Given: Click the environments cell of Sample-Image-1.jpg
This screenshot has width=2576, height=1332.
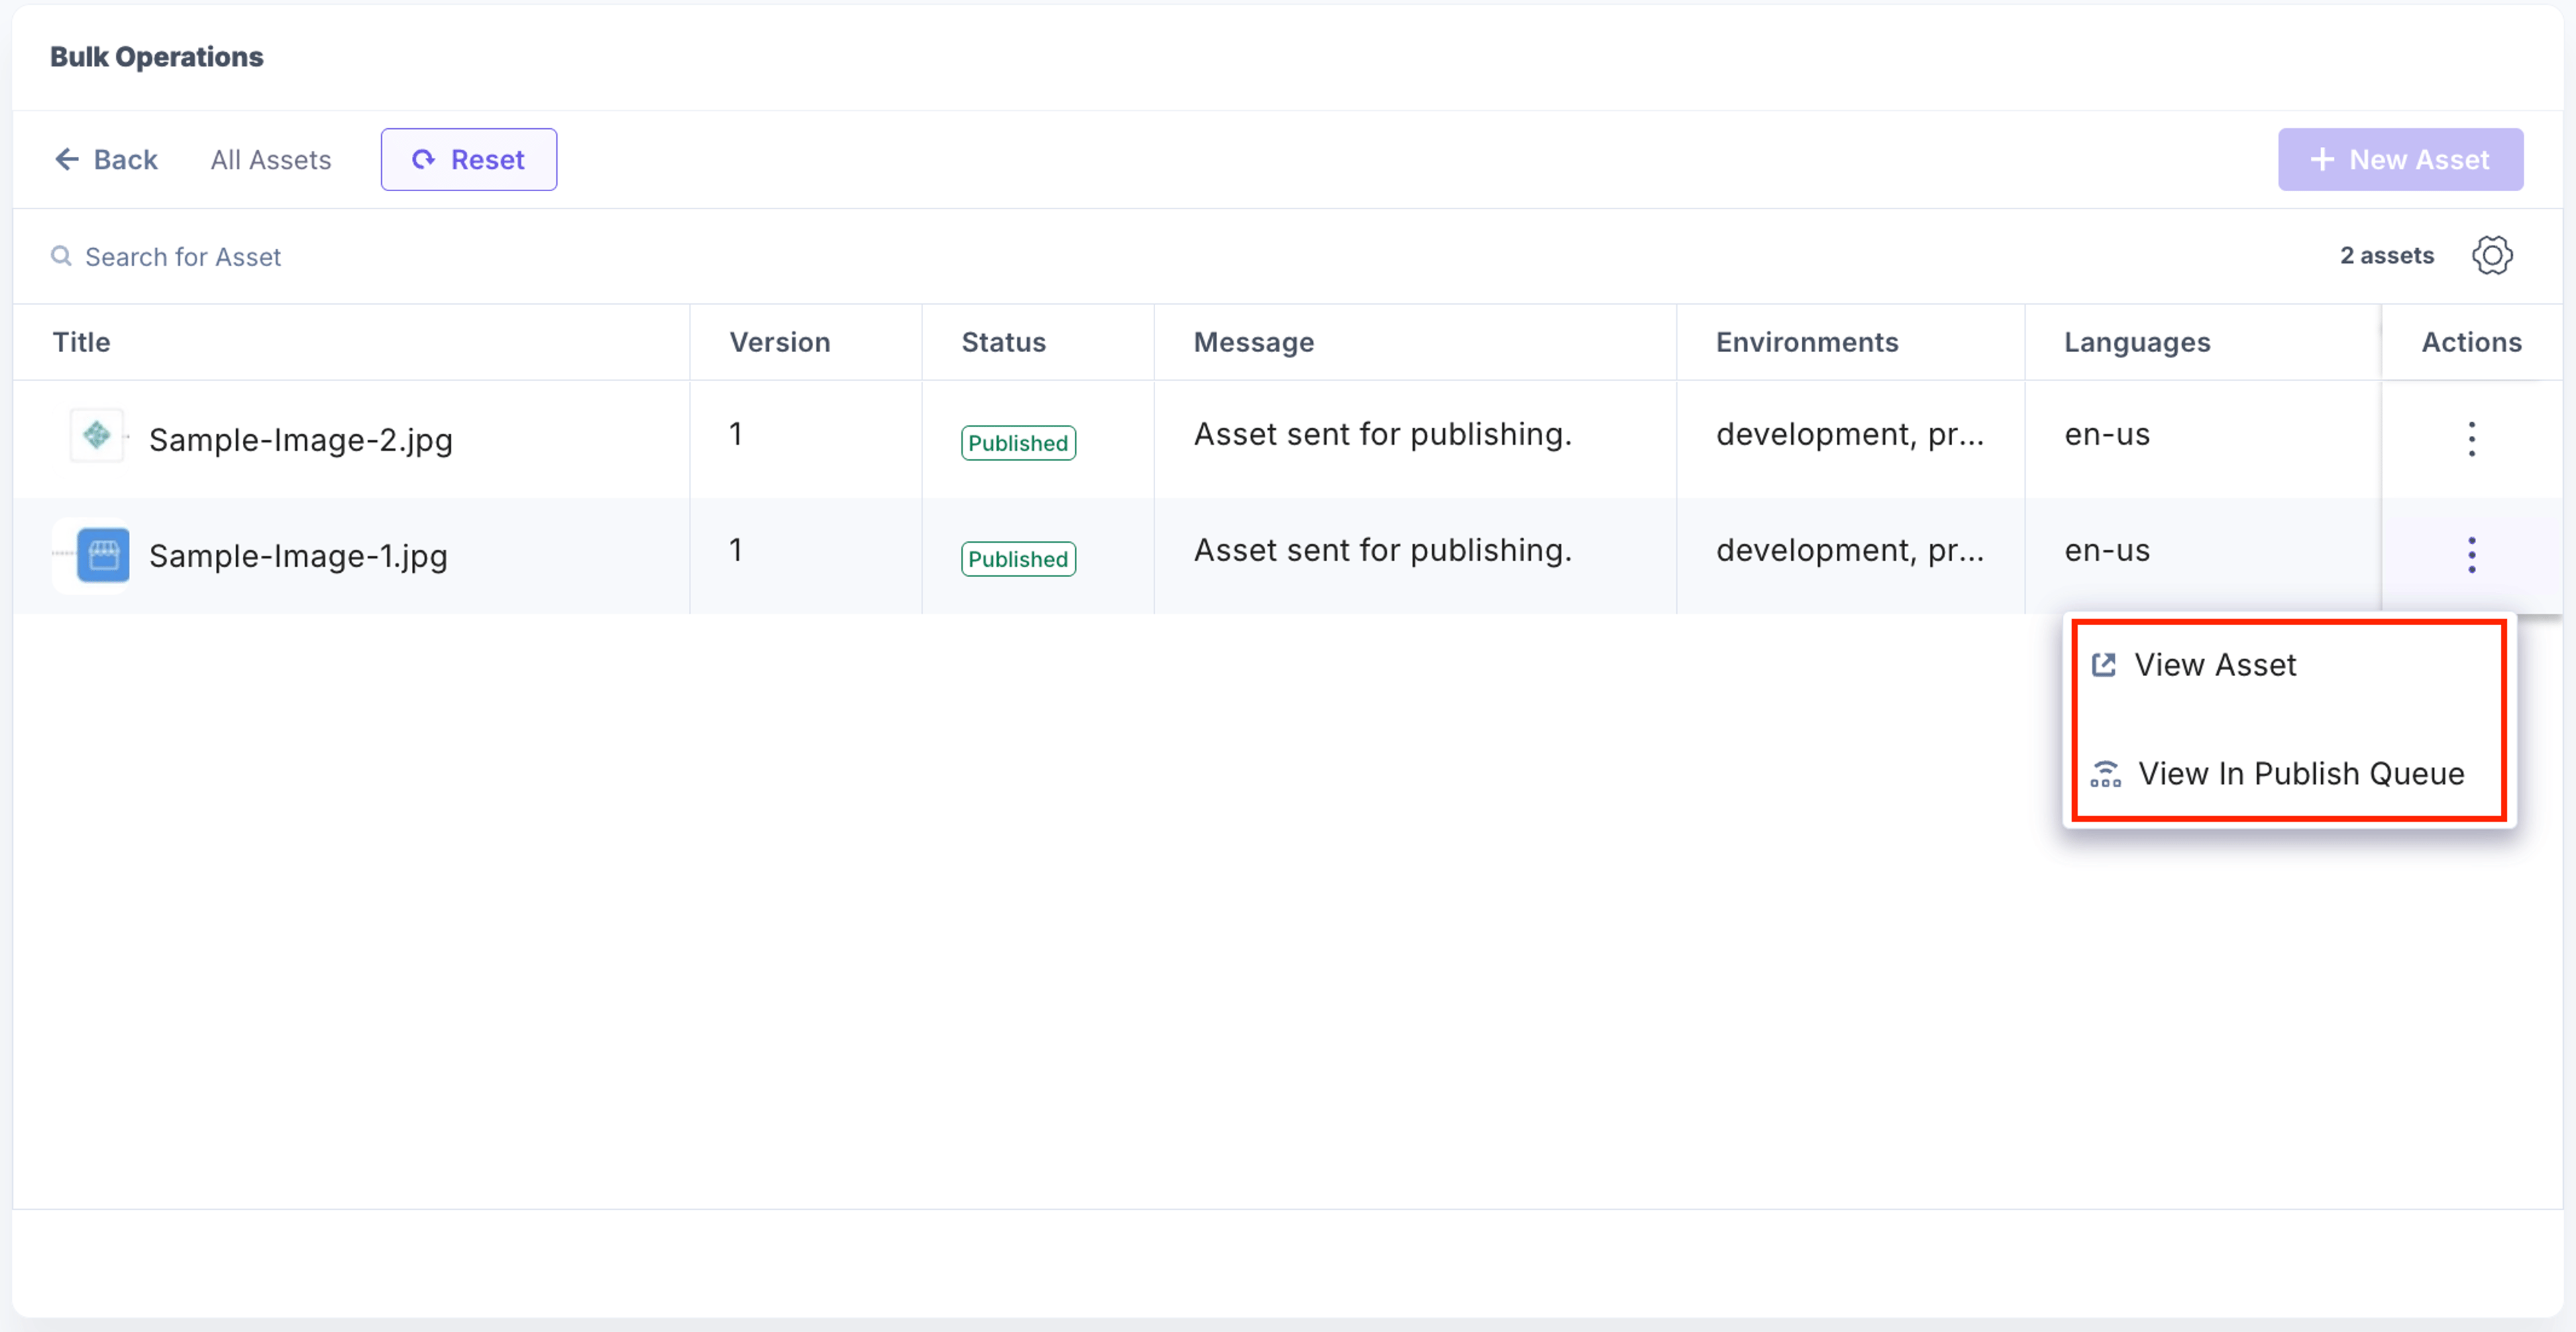Looking at the screenshot, I should coord(1850,550).
